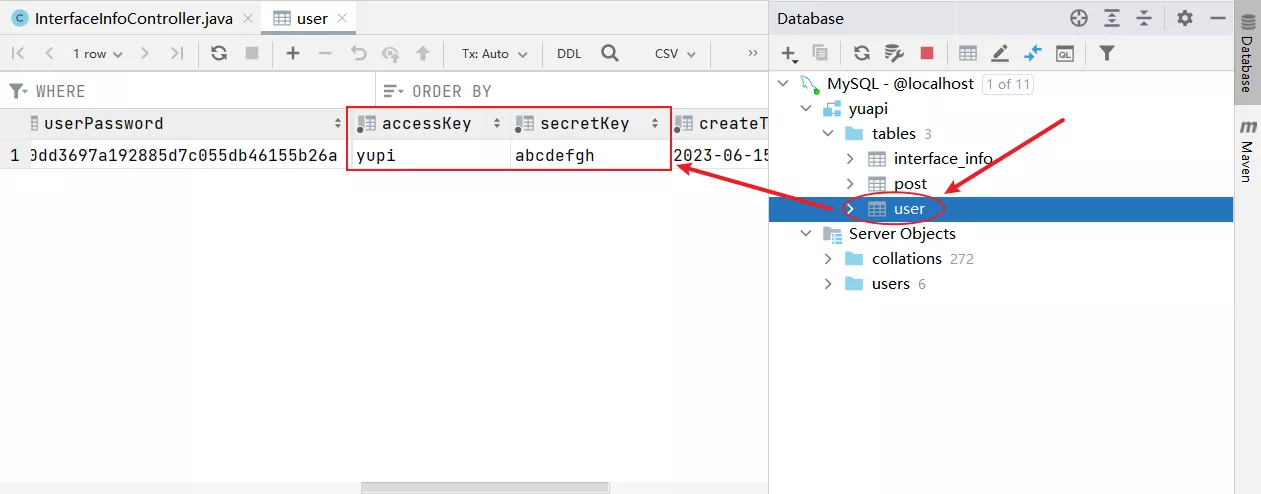Locate current object with the target icon
Screen dimensions: 1261x494
(1078, 18)
